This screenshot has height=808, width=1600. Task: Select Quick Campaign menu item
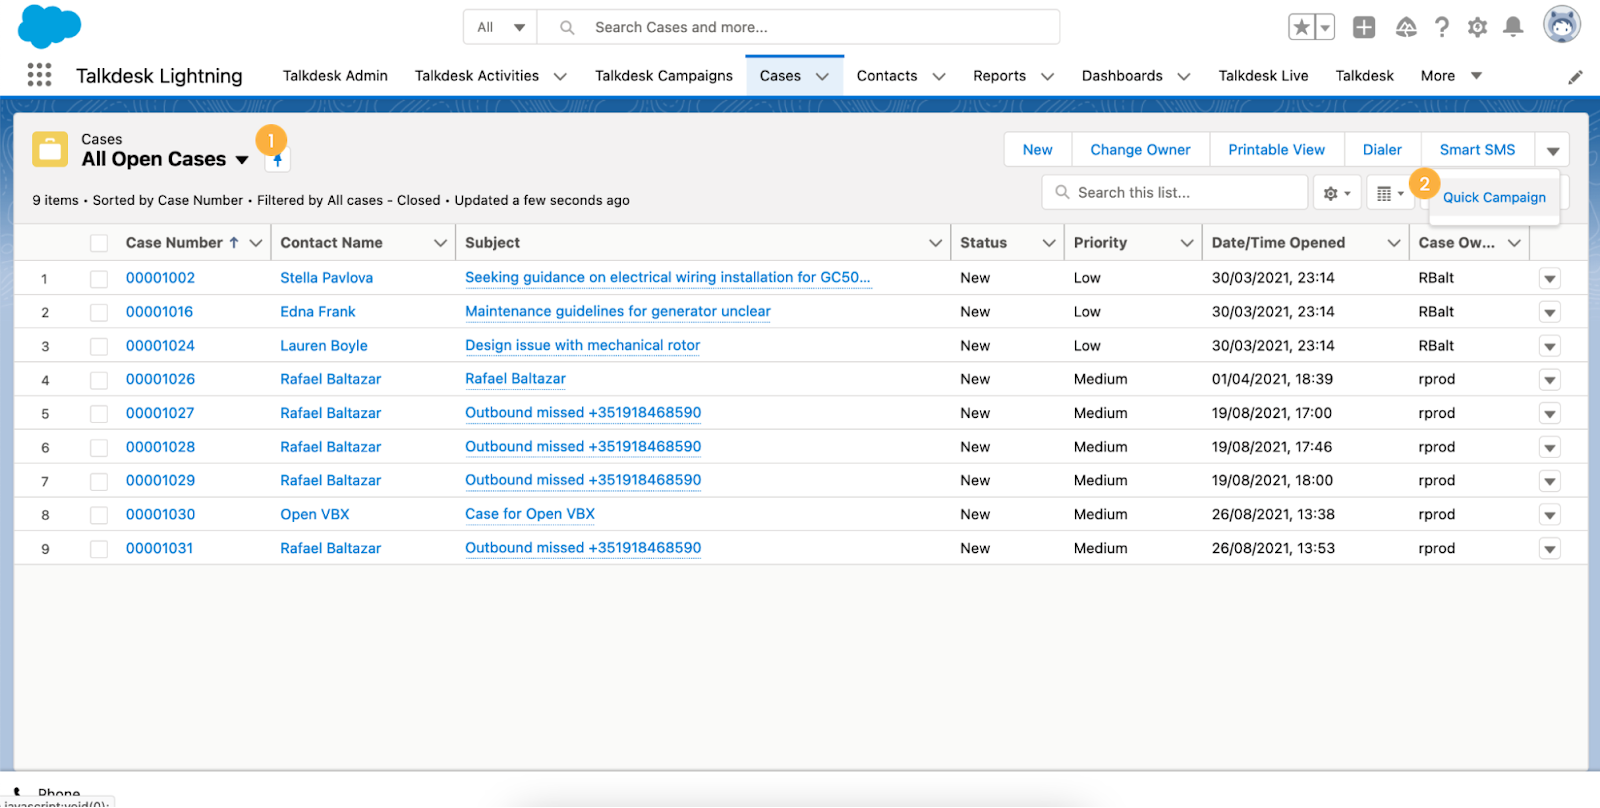point(1494,198)
